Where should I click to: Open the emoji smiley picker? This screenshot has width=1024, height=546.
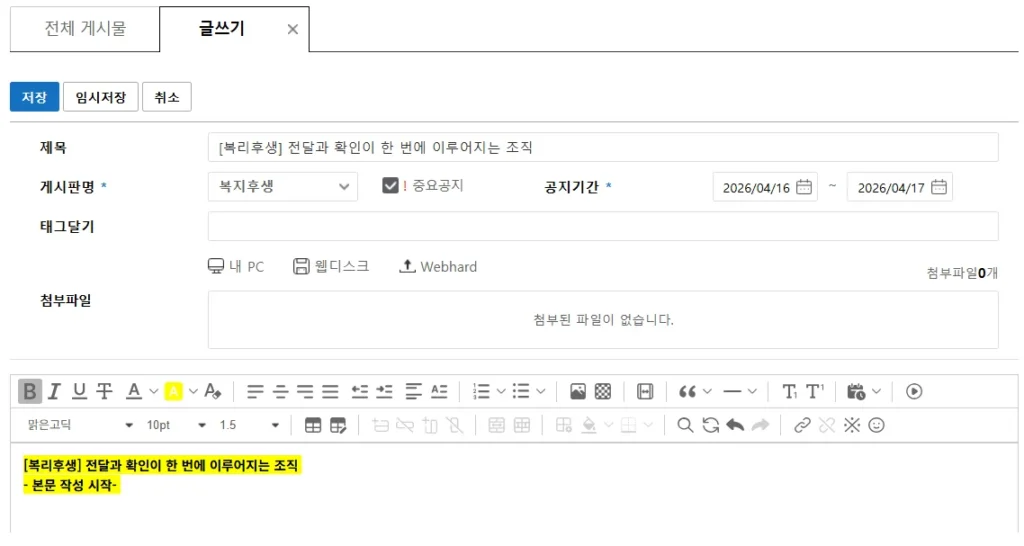pyautogui.click(x=877, y=425)
